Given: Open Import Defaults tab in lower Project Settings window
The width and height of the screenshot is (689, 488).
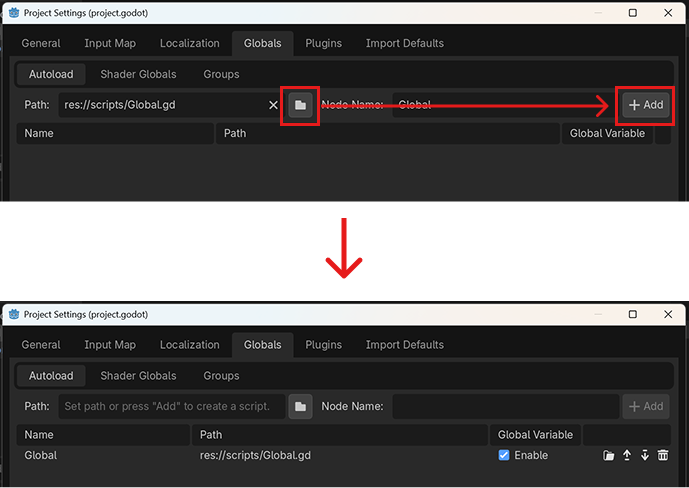Looking at the screenshot, I should (405, 345).
